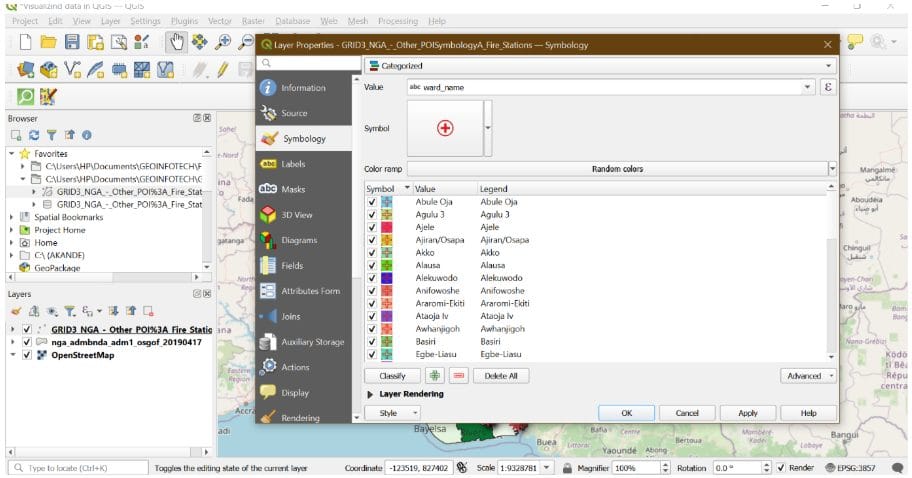Open the Fields tab in Layer Properties
This screenshot has height=478, width=912.
click(x=292, y=266)
